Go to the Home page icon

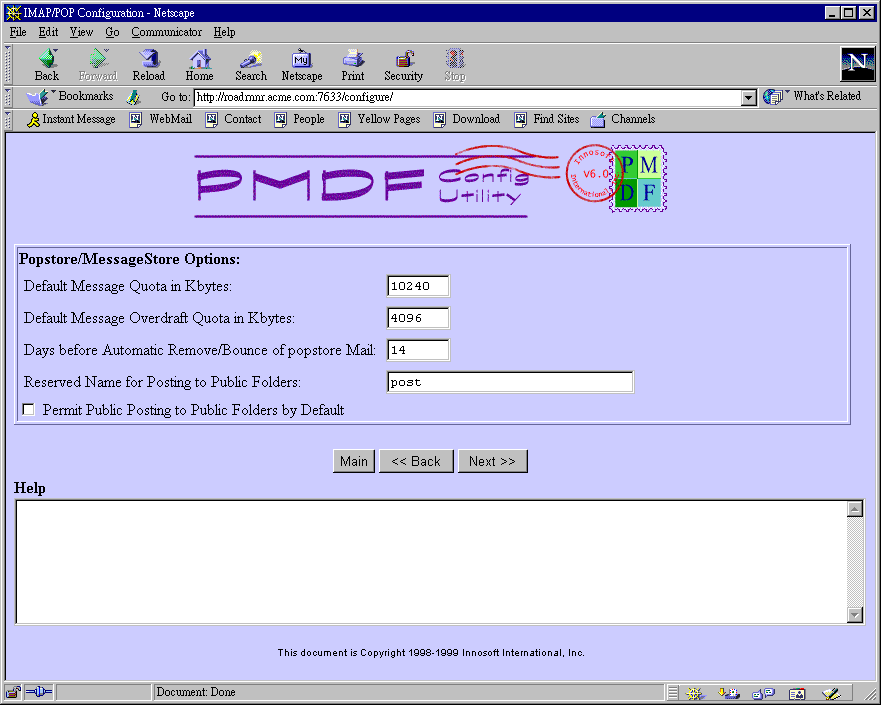(x=199, y=65)
